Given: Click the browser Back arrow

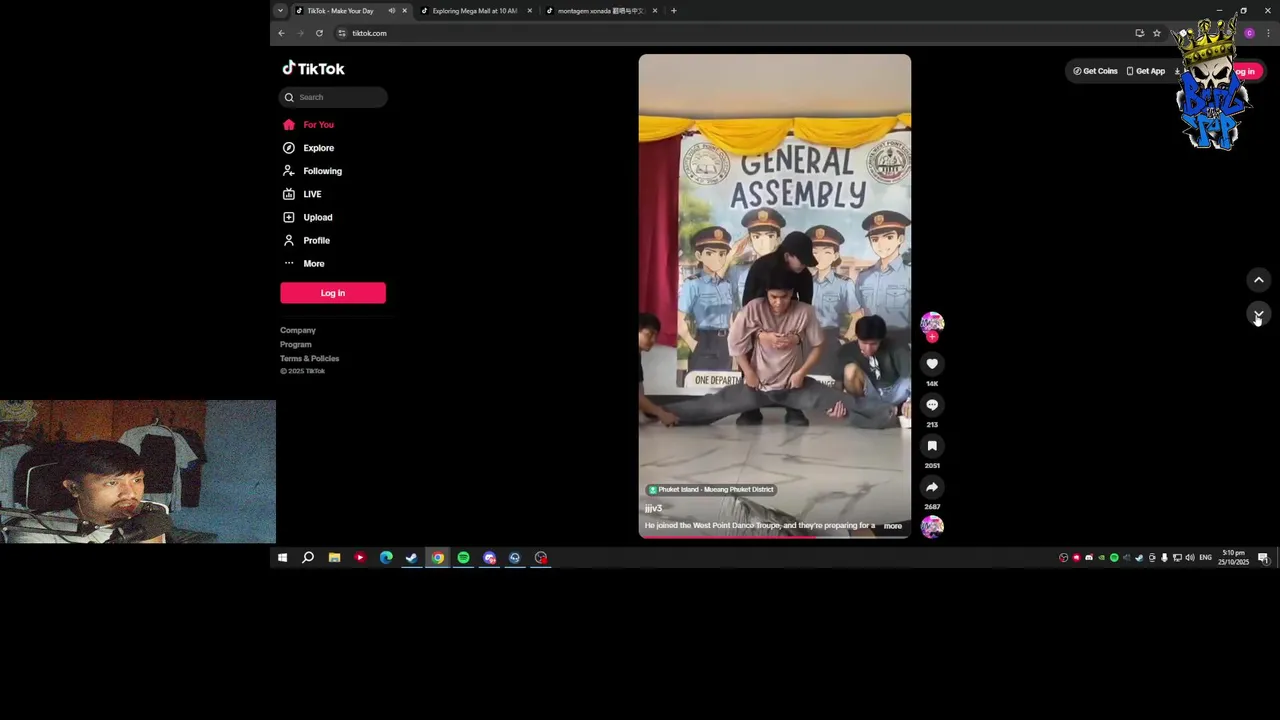Looking at the screenshot, I should (281, 33).
